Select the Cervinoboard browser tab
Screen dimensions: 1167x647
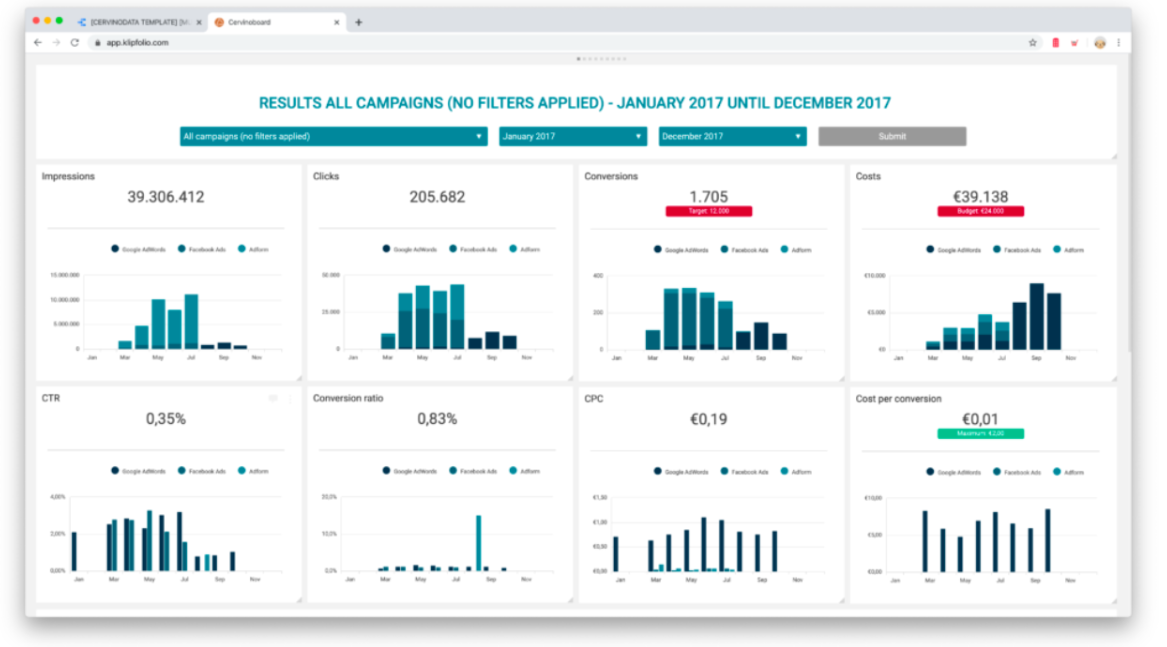point(270,22)
